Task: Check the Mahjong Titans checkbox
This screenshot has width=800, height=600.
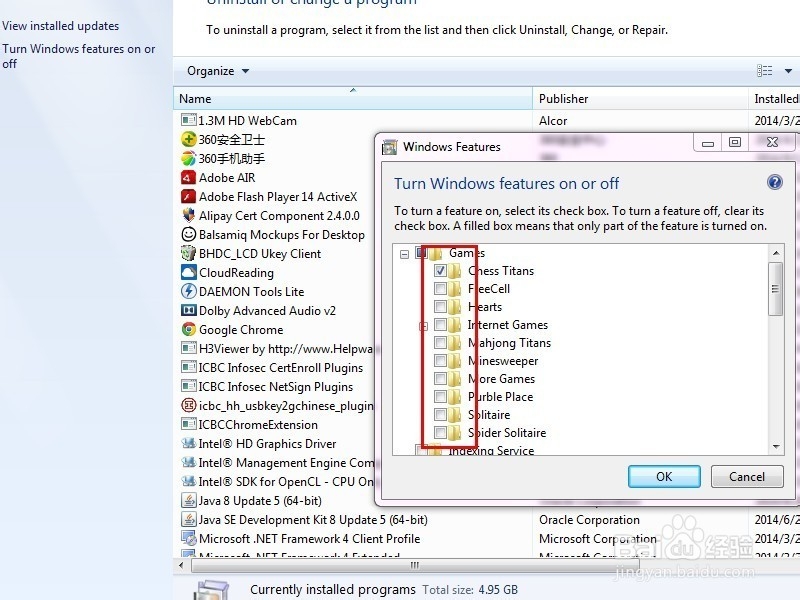Action: click(x=440, y=342)
